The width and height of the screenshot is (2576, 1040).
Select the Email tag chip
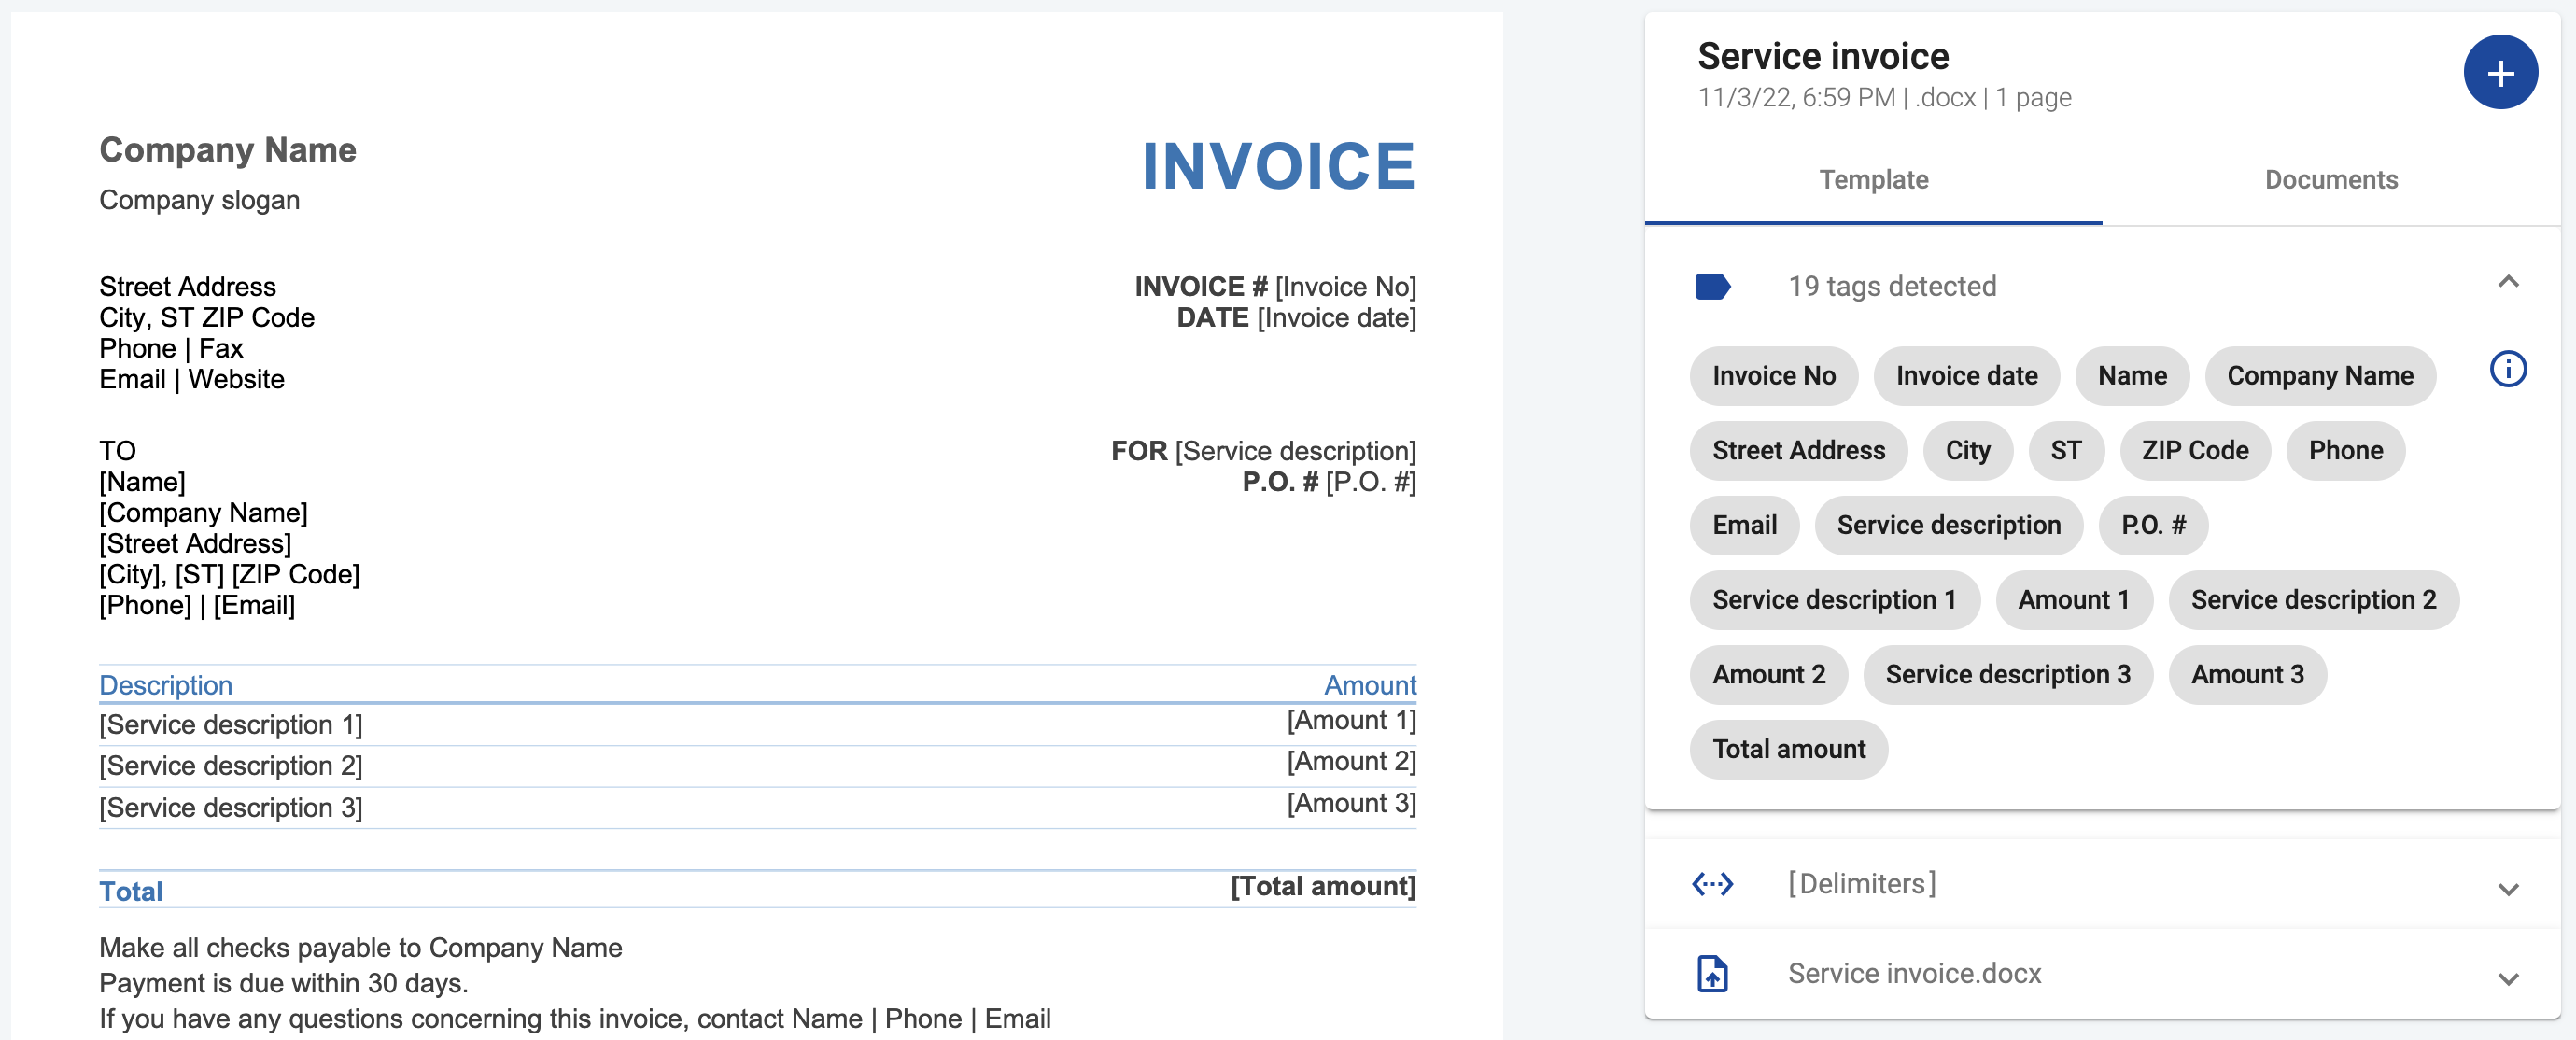coord(1744,526)
